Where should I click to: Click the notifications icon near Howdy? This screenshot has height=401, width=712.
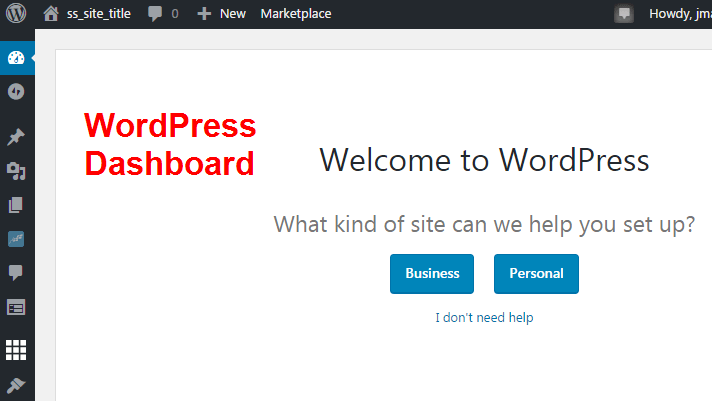click(x=624, y=14)
